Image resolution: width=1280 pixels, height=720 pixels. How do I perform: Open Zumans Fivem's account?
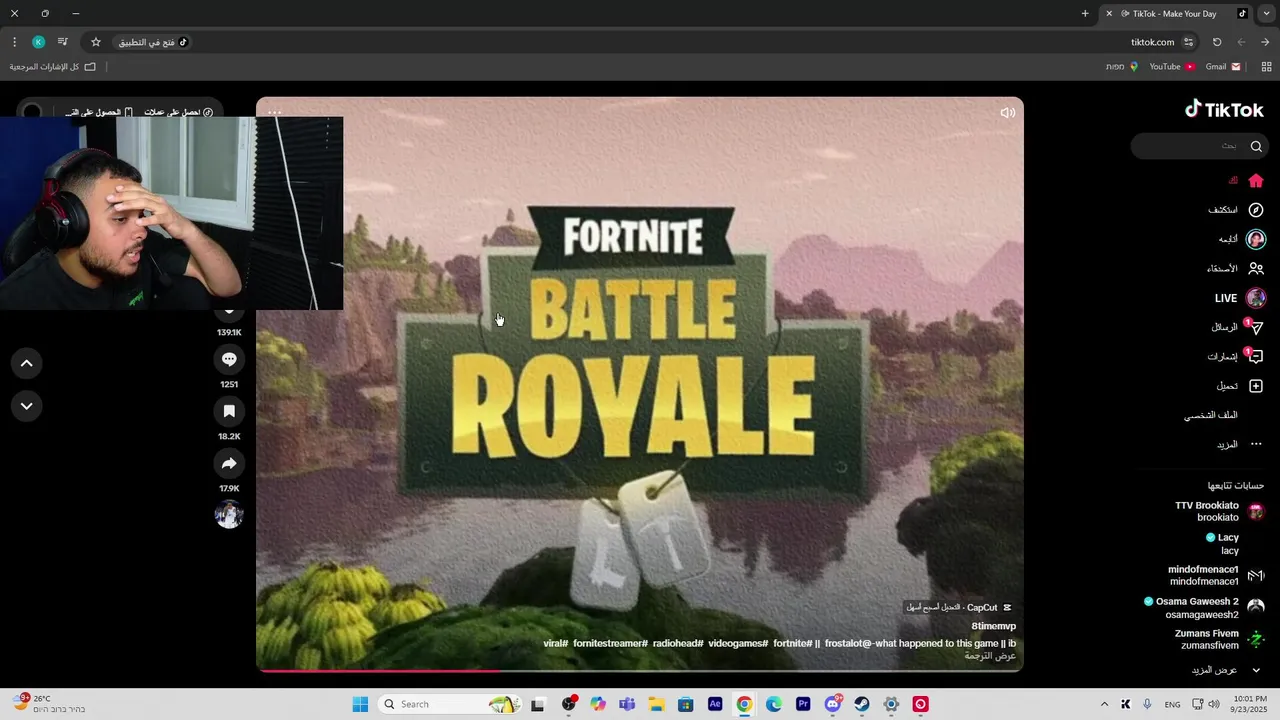tap(1220, 640)
